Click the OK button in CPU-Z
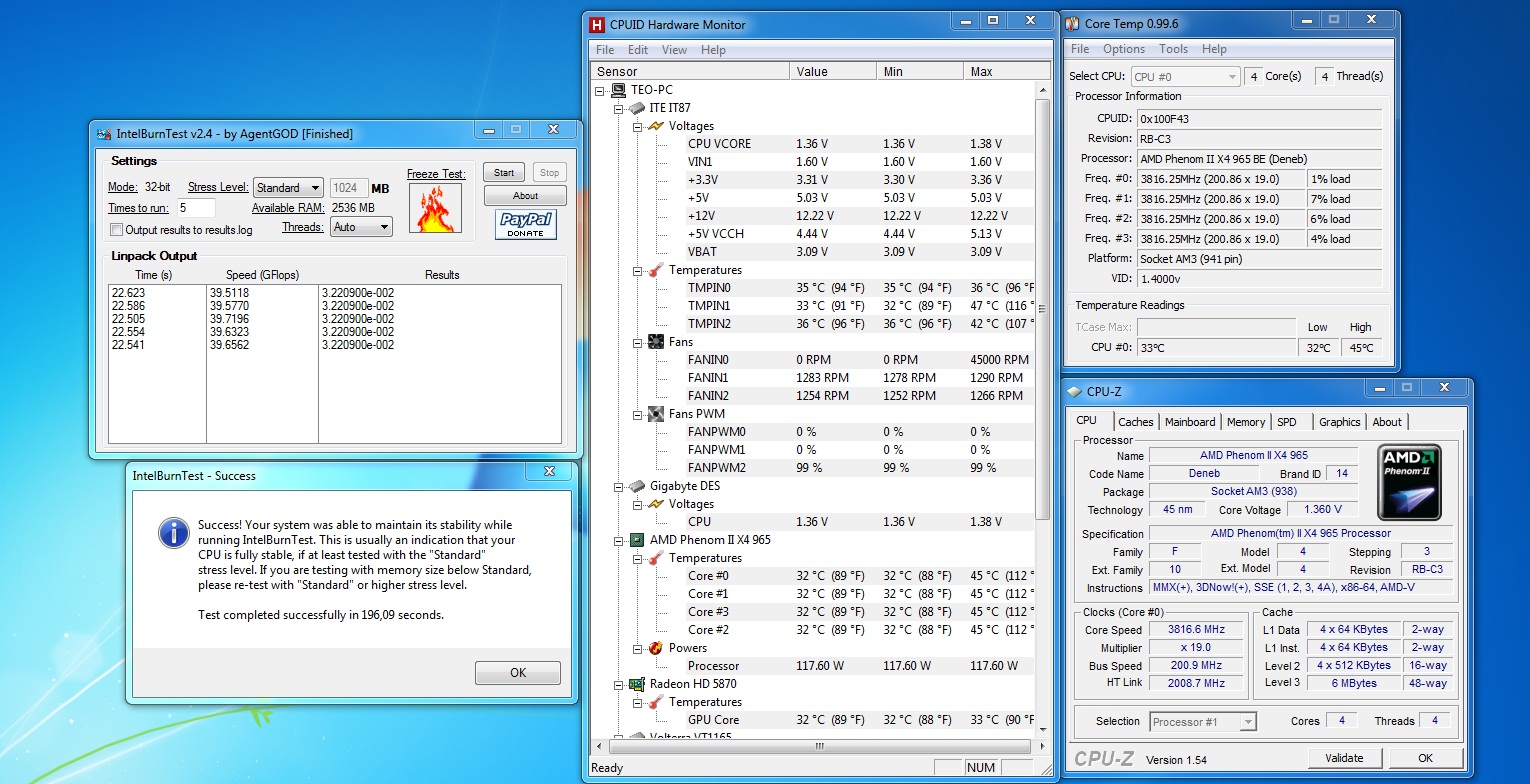Screen dimensions: 1530x784 1425,758
